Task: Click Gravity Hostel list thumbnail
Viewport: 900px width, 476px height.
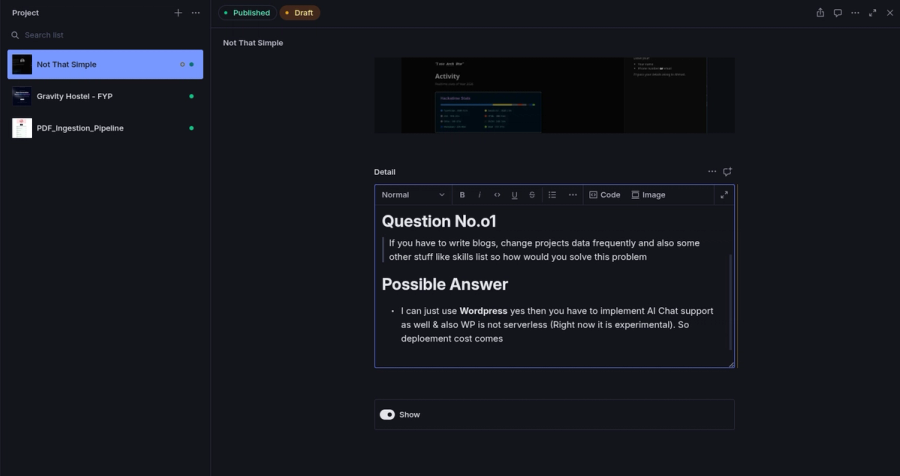Action: pyautogui.click(x=22, y=96)
